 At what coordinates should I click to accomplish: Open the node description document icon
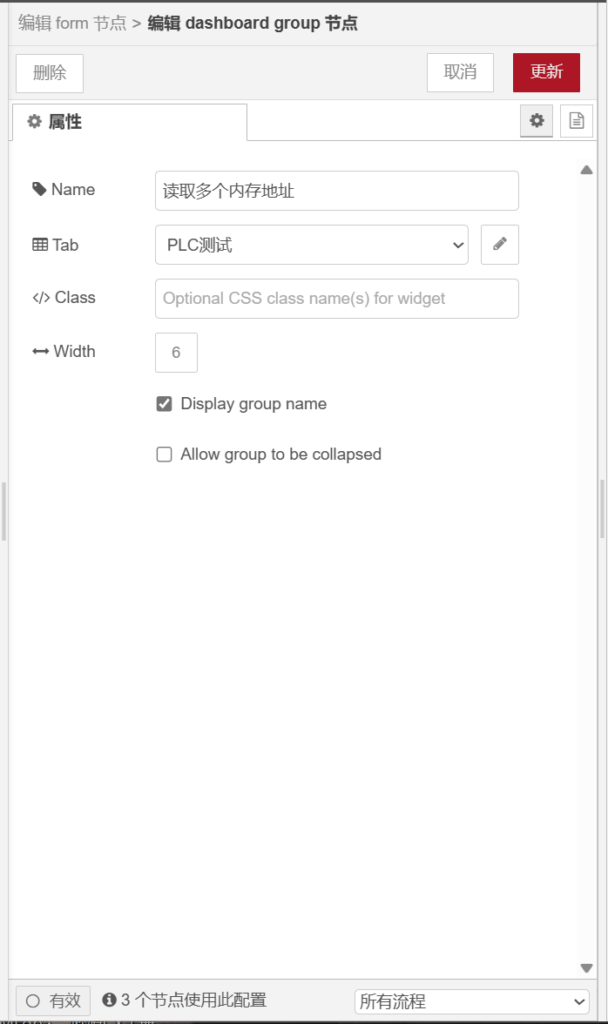point(576,121)
